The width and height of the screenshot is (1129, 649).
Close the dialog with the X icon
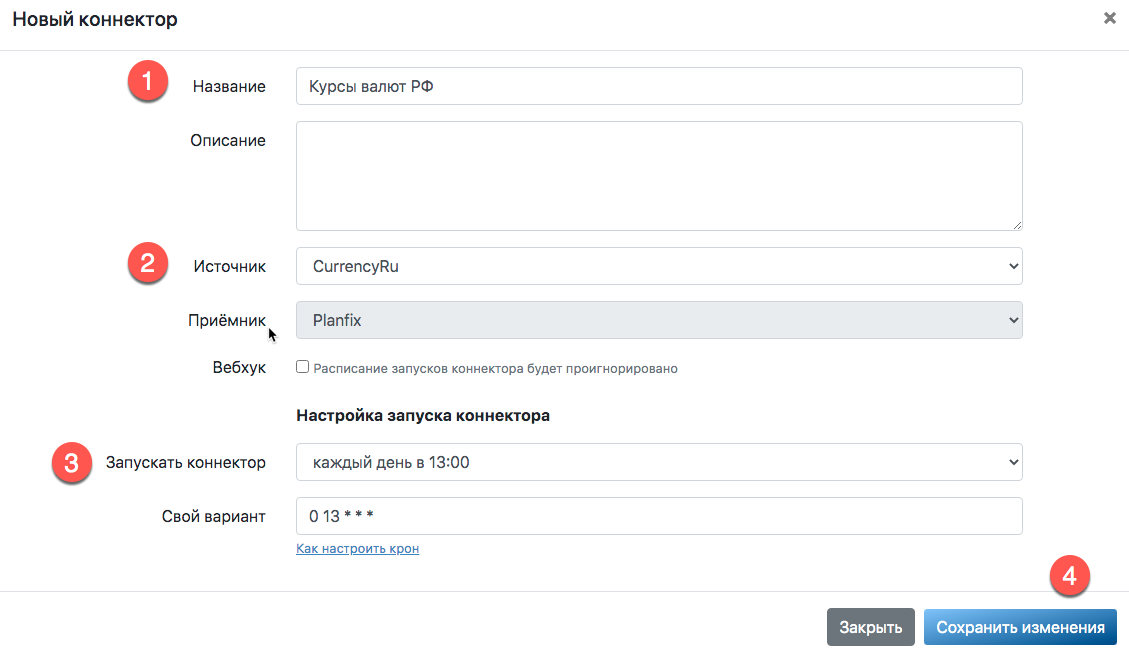[x=1109, y=18]
